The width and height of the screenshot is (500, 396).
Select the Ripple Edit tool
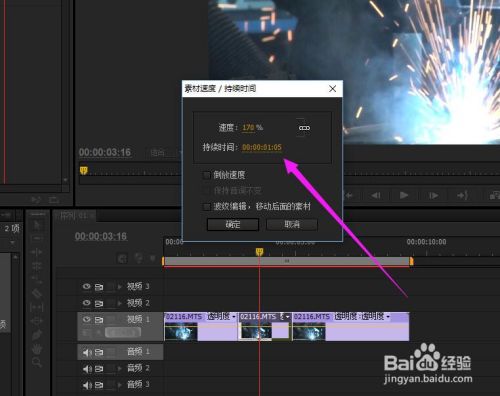coord(37,252)
